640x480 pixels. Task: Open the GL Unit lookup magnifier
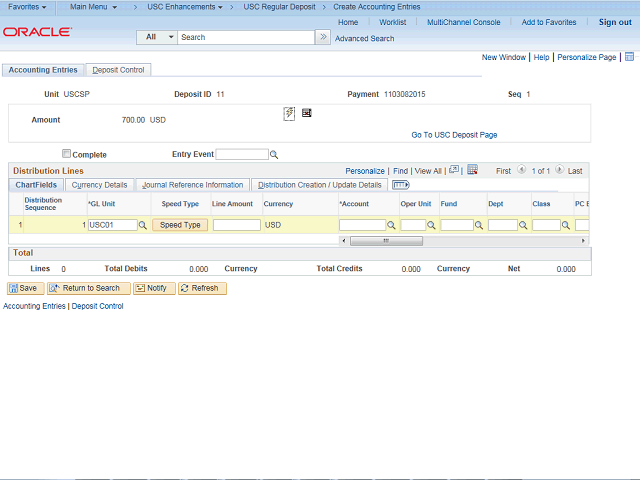click(x=143, y=225)
